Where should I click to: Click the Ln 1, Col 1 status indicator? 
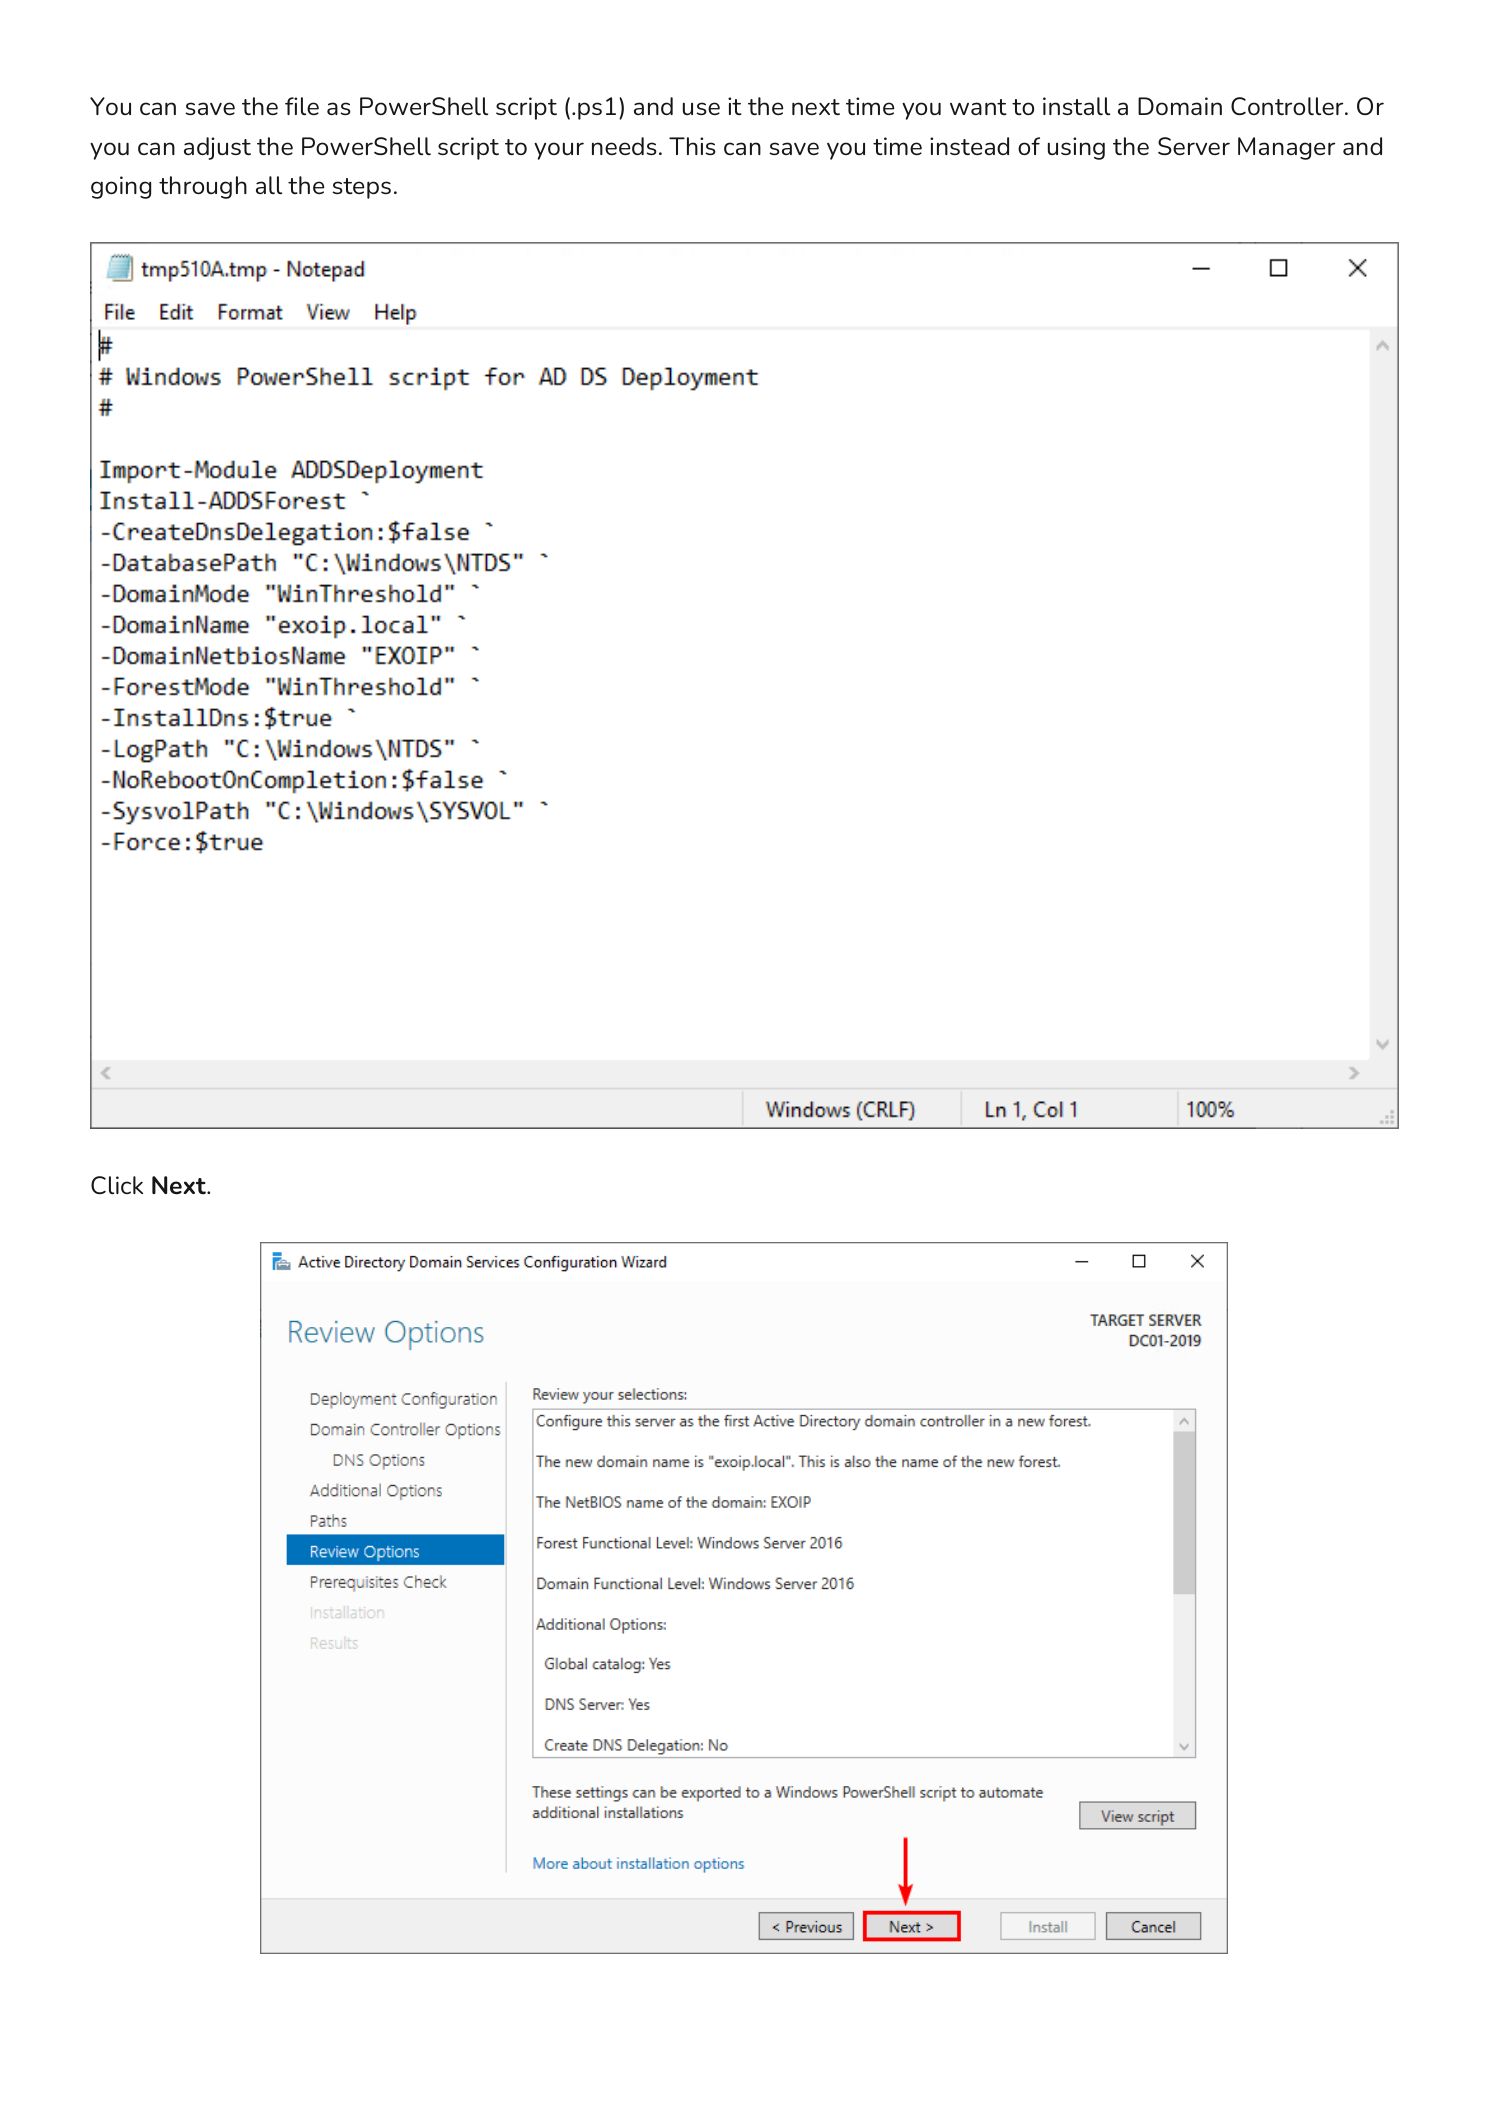(x=1031, y=1109)
